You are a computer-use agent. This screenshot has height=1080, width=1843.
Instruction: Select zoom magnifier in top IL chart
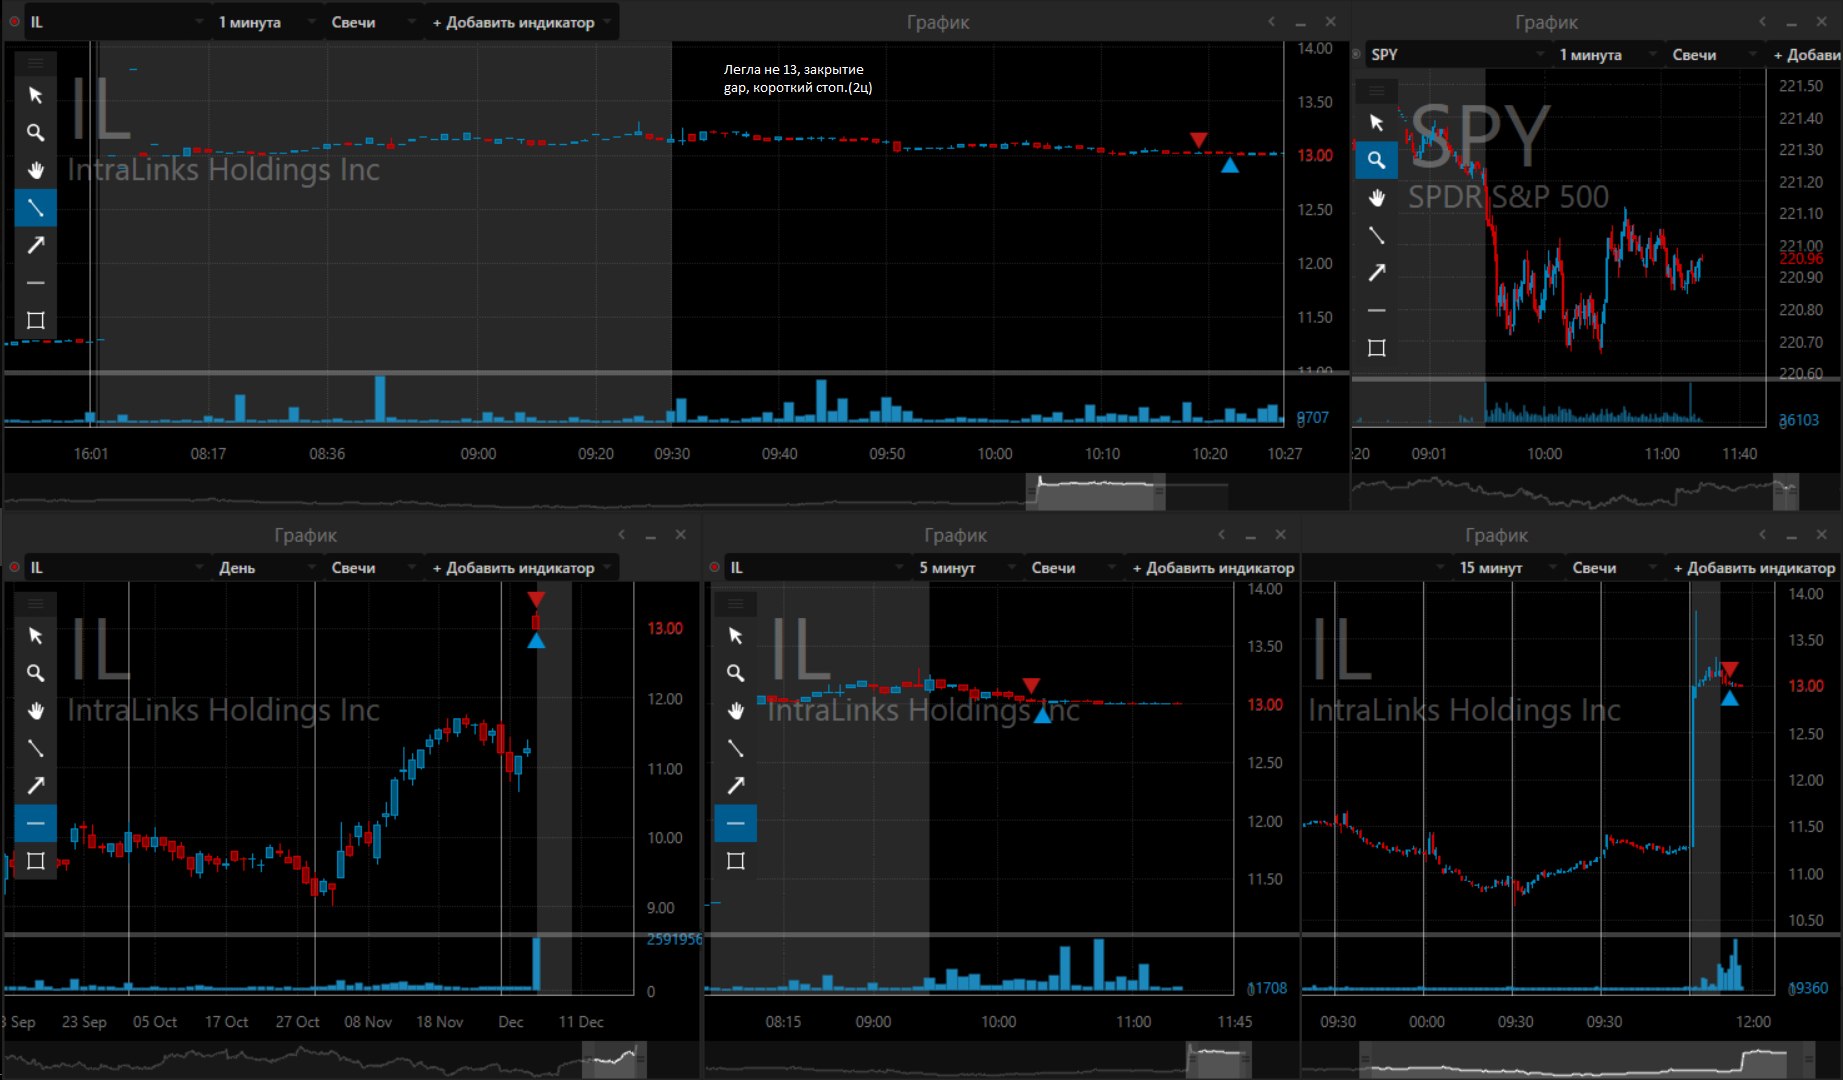pyautogui.click(x=36, y=133)
